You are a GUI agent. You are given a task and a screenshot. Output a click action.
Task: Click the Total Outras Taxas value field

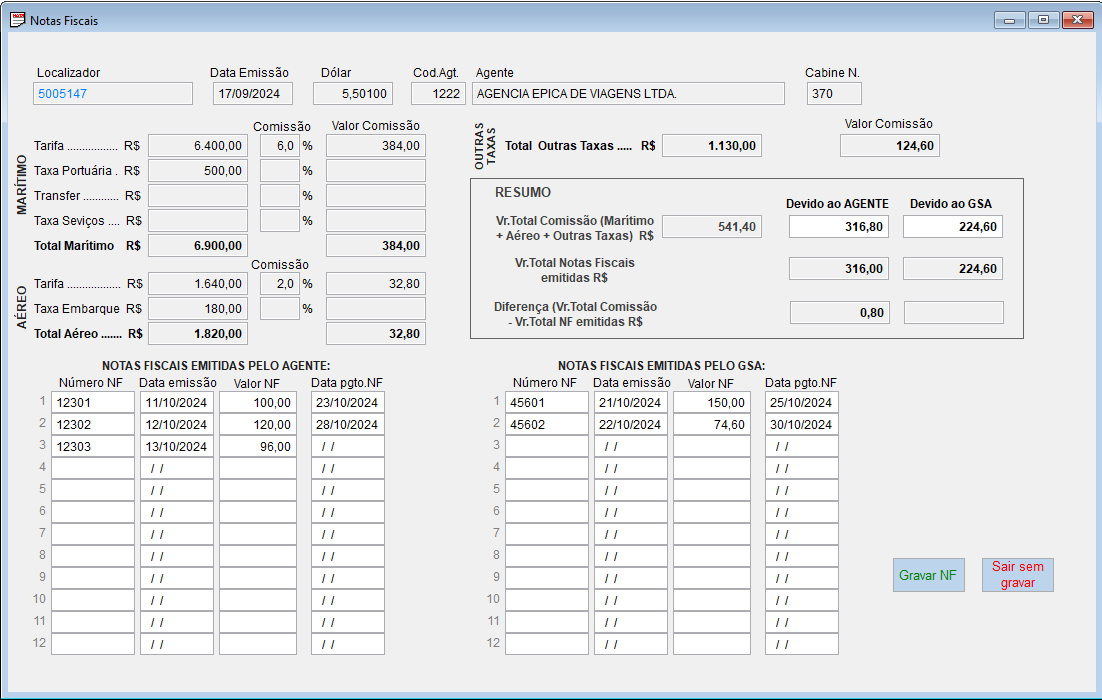(711, 145)
